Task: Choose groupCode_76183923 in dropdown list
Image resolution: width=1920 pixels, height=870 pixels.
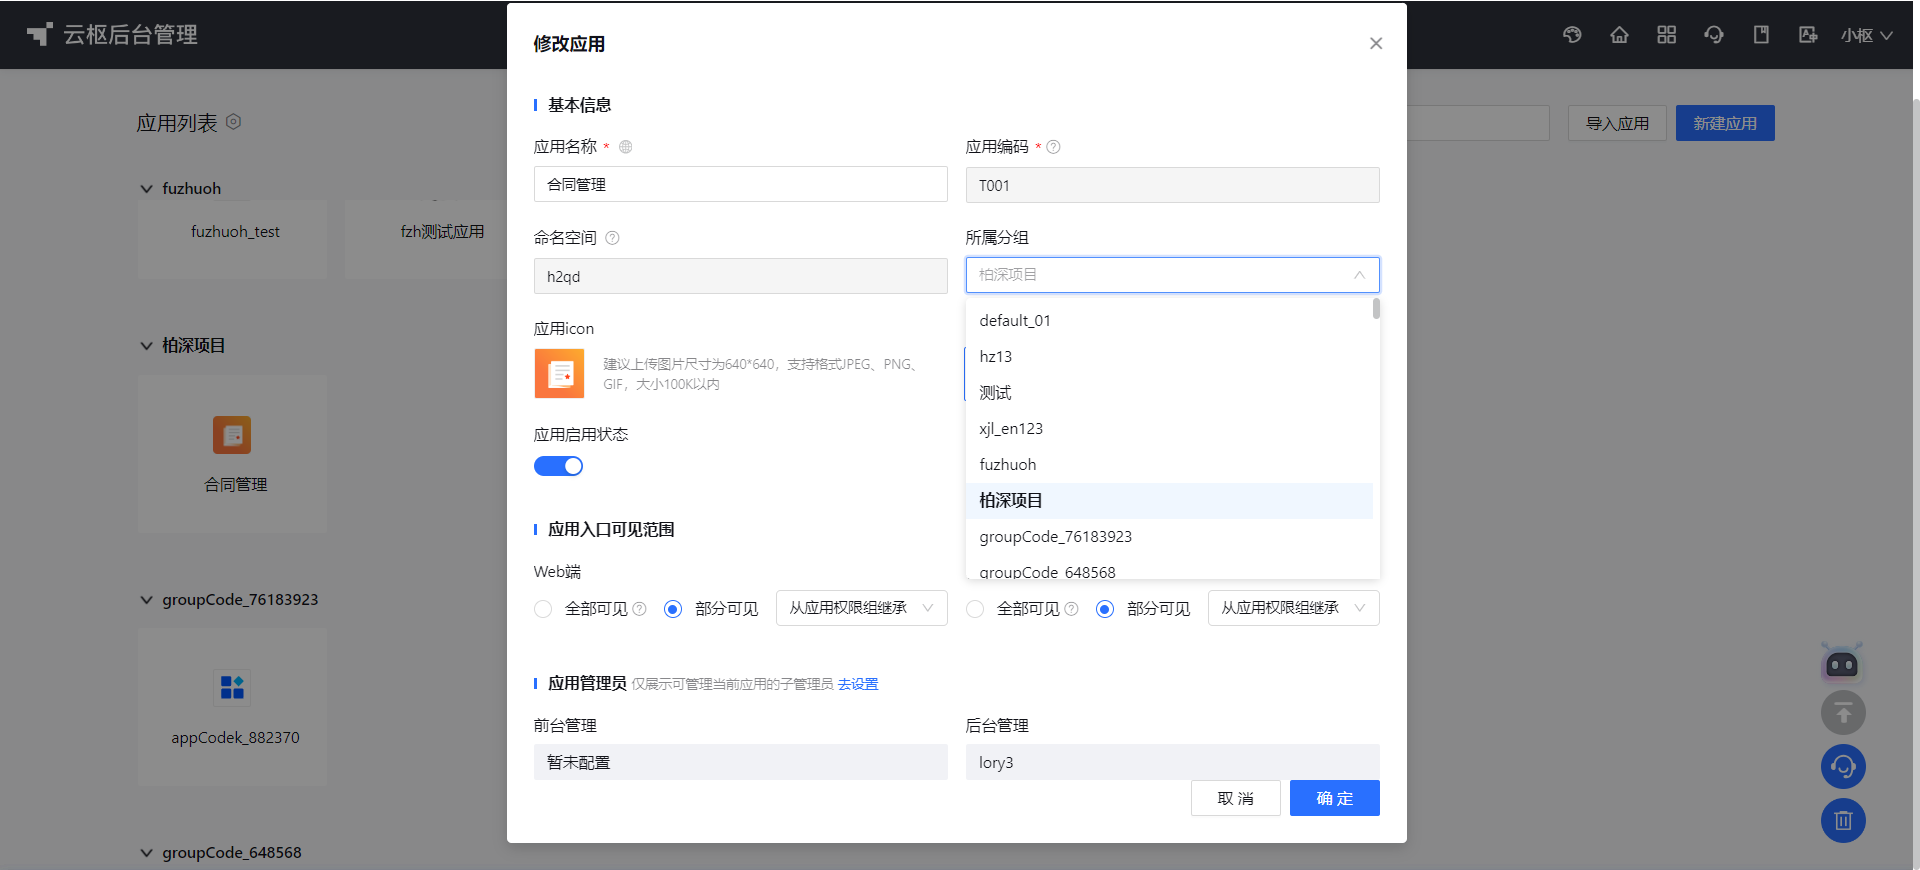Action: pos(1169,537)
